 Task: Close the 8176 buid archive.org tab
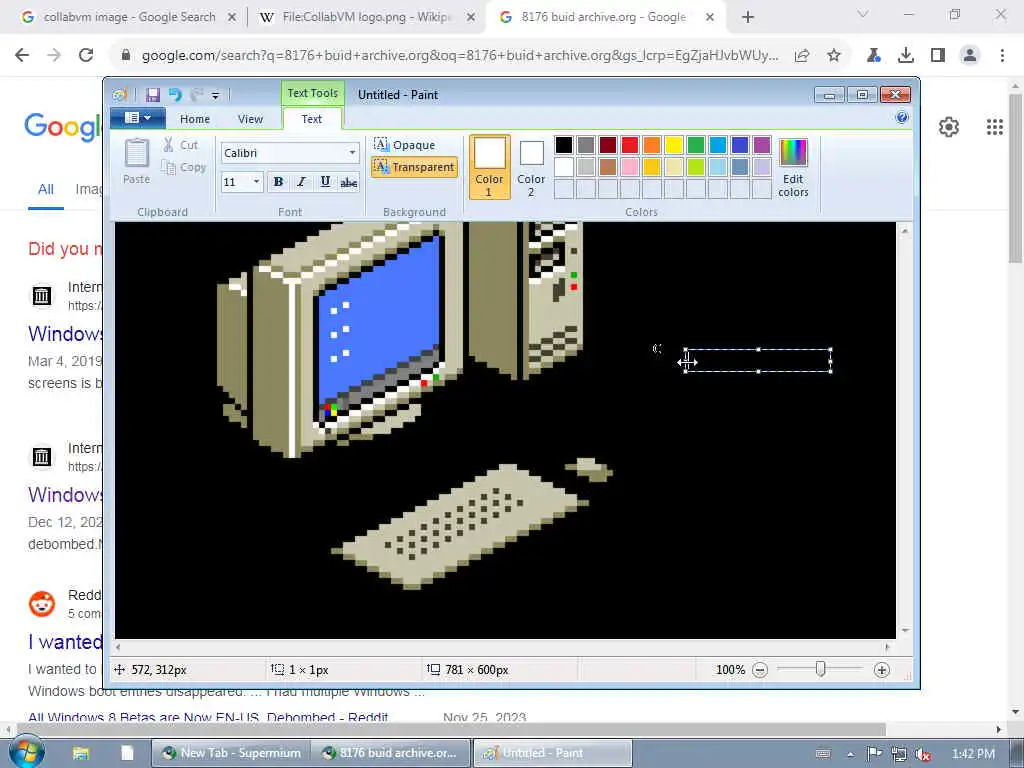click(x=710, y=18)
